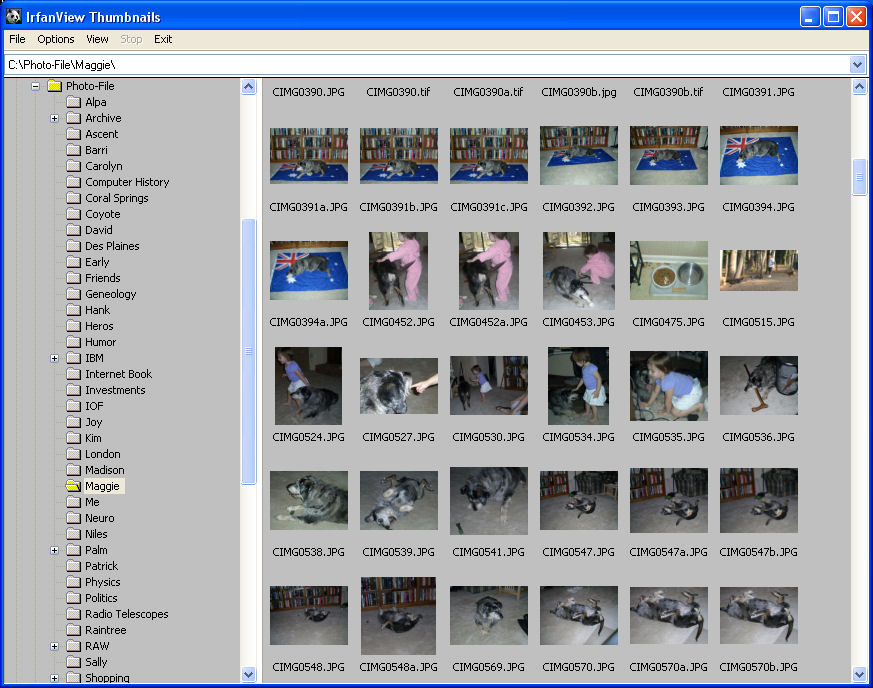This screenshot has width=873, height=688.
Task: Click the Humor folder icon
Action: tap(73, 342)
